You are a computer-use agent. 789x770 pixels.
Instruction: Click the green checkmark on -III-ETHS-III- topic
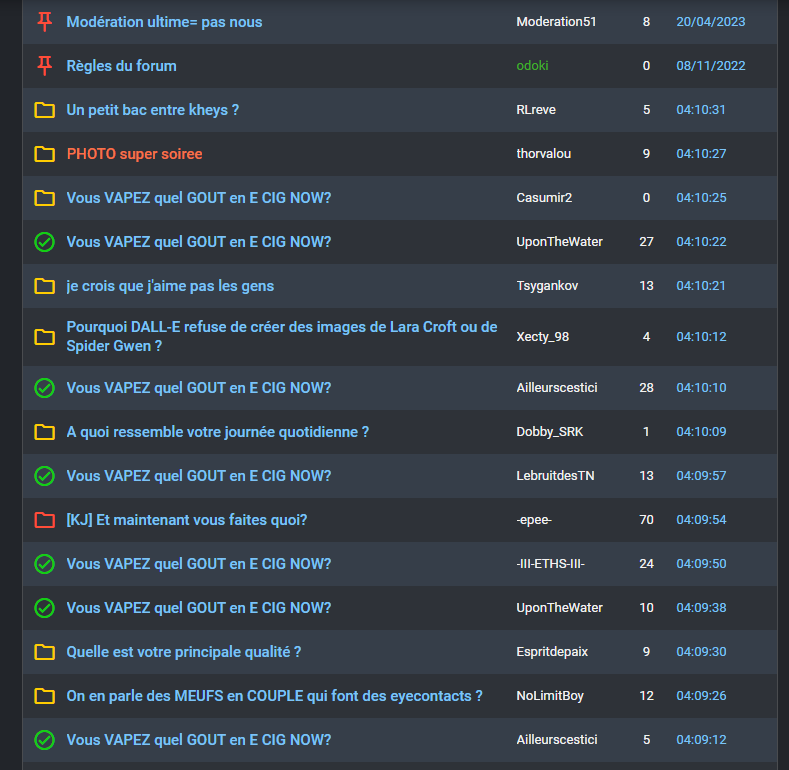44,564
